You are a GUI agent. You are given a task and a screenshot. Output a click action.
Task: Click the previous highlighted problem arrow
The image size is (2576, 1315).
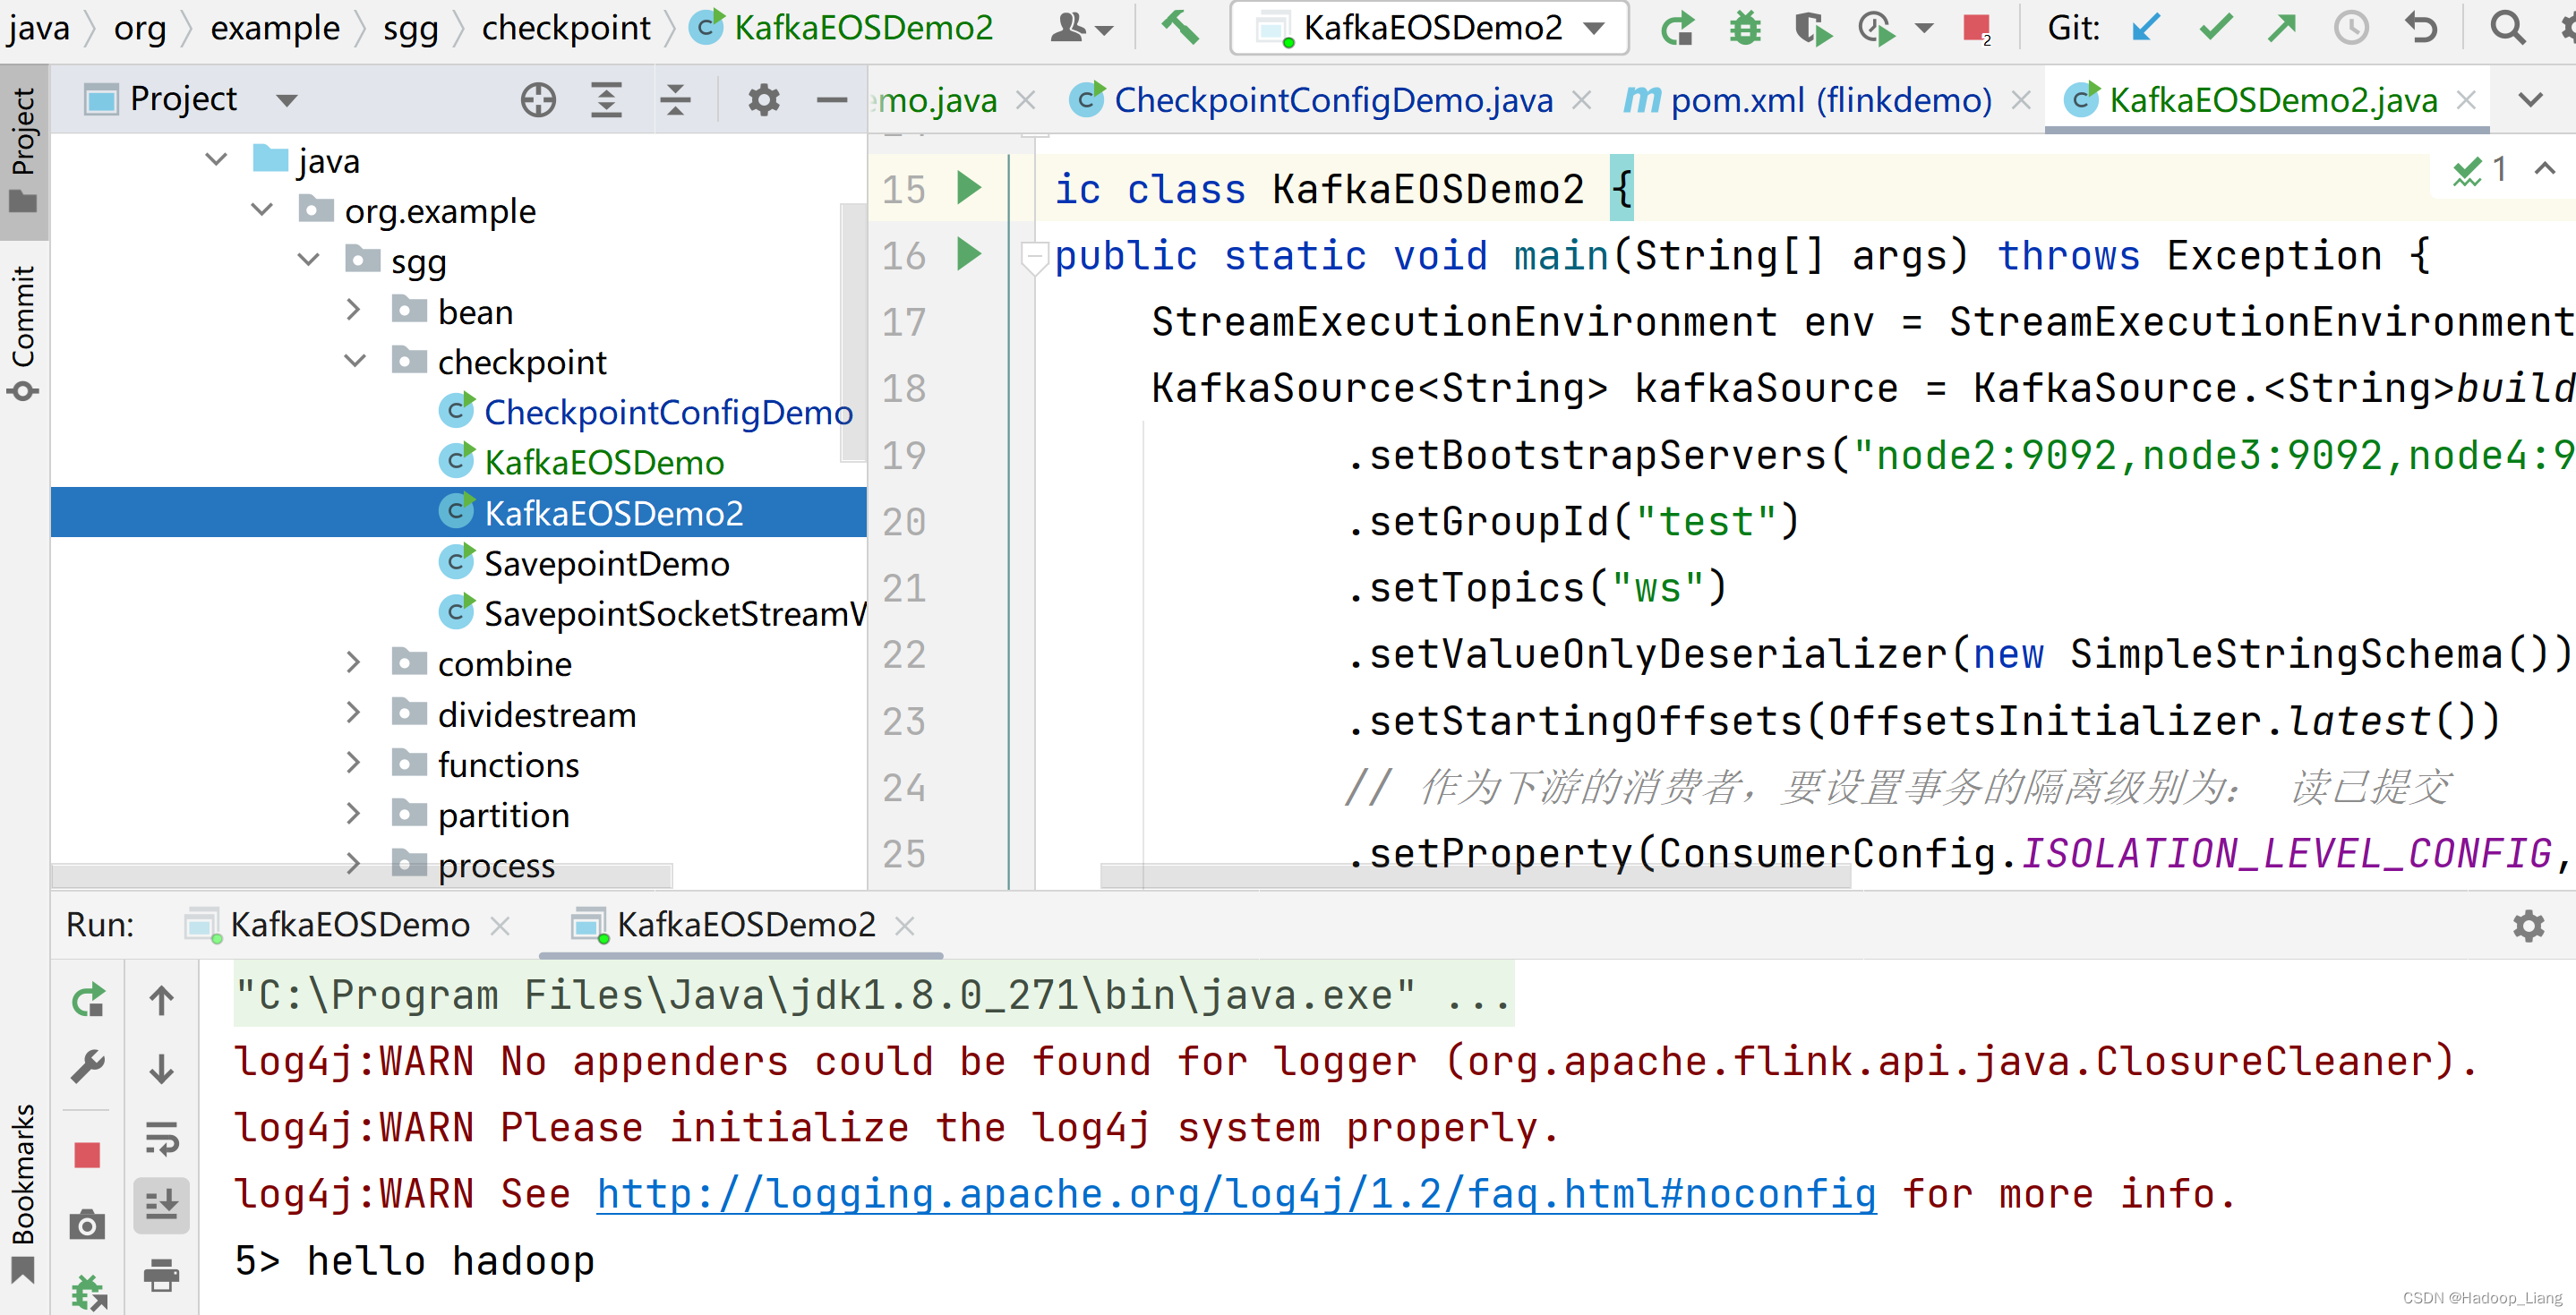(x=2544, y=170)
